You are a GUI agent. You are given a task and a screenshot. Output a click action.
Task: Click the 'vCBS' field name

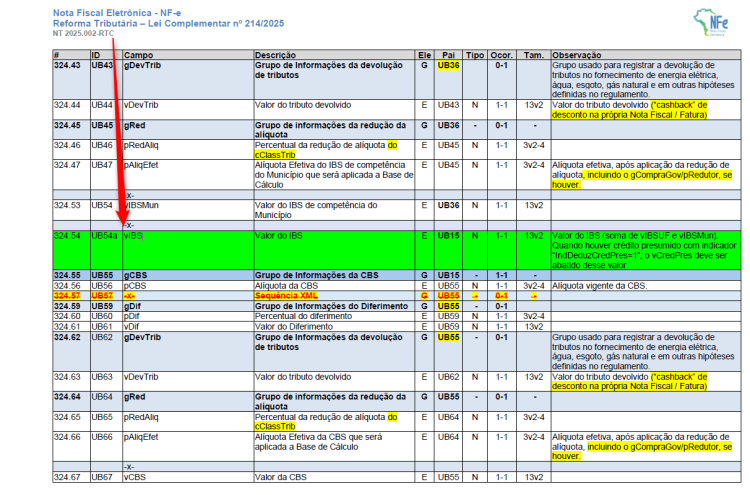click(x=134, y=478)
